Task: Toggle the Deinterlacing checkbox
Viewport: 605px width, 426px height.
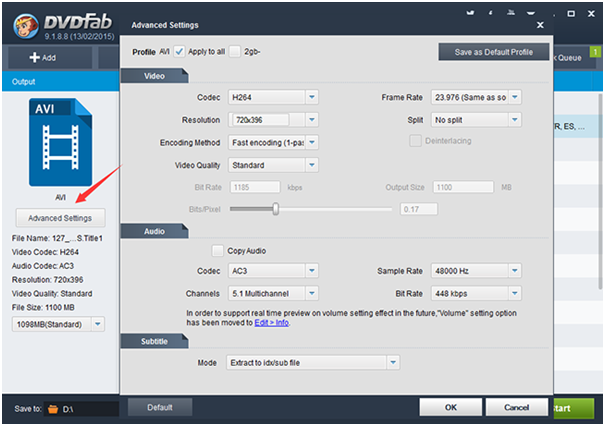Action: (x=415, y=141)
